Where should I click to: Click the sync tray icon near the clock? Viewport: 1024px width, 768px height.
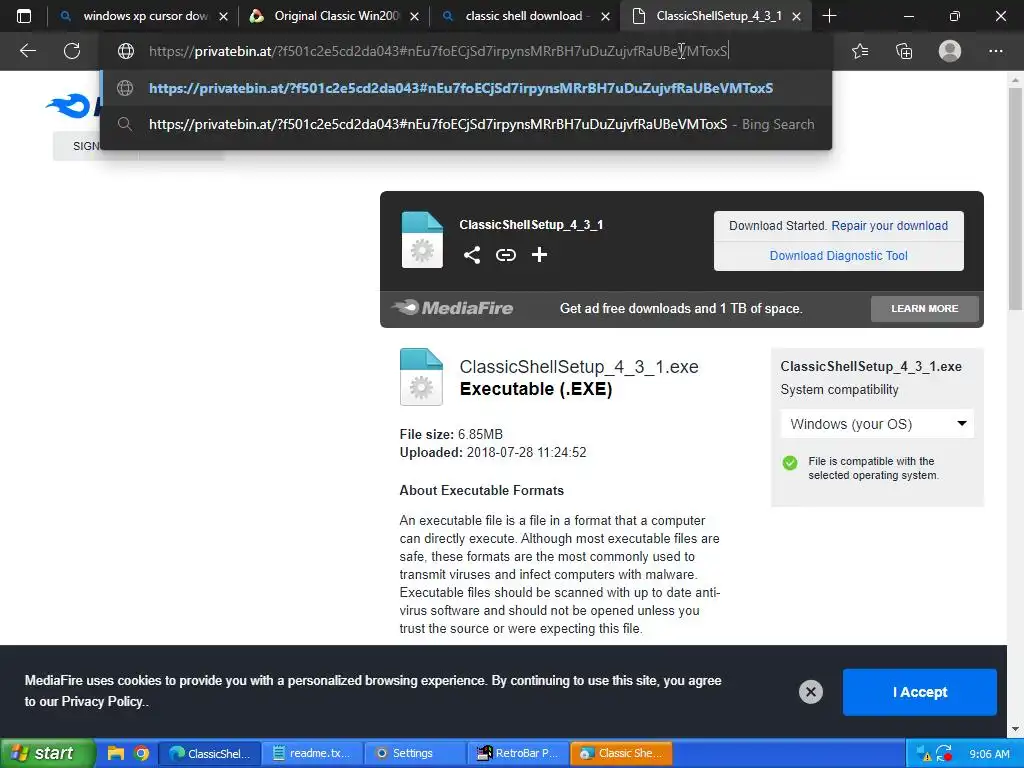pos(944,753)
